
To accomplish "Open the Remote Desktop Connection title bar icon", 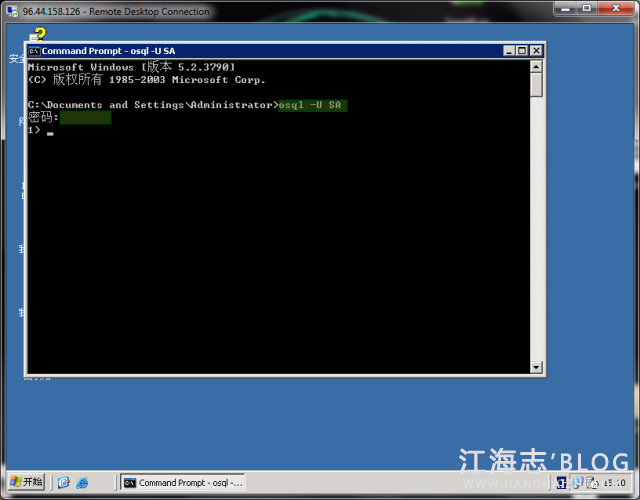I will click(10, 11).
